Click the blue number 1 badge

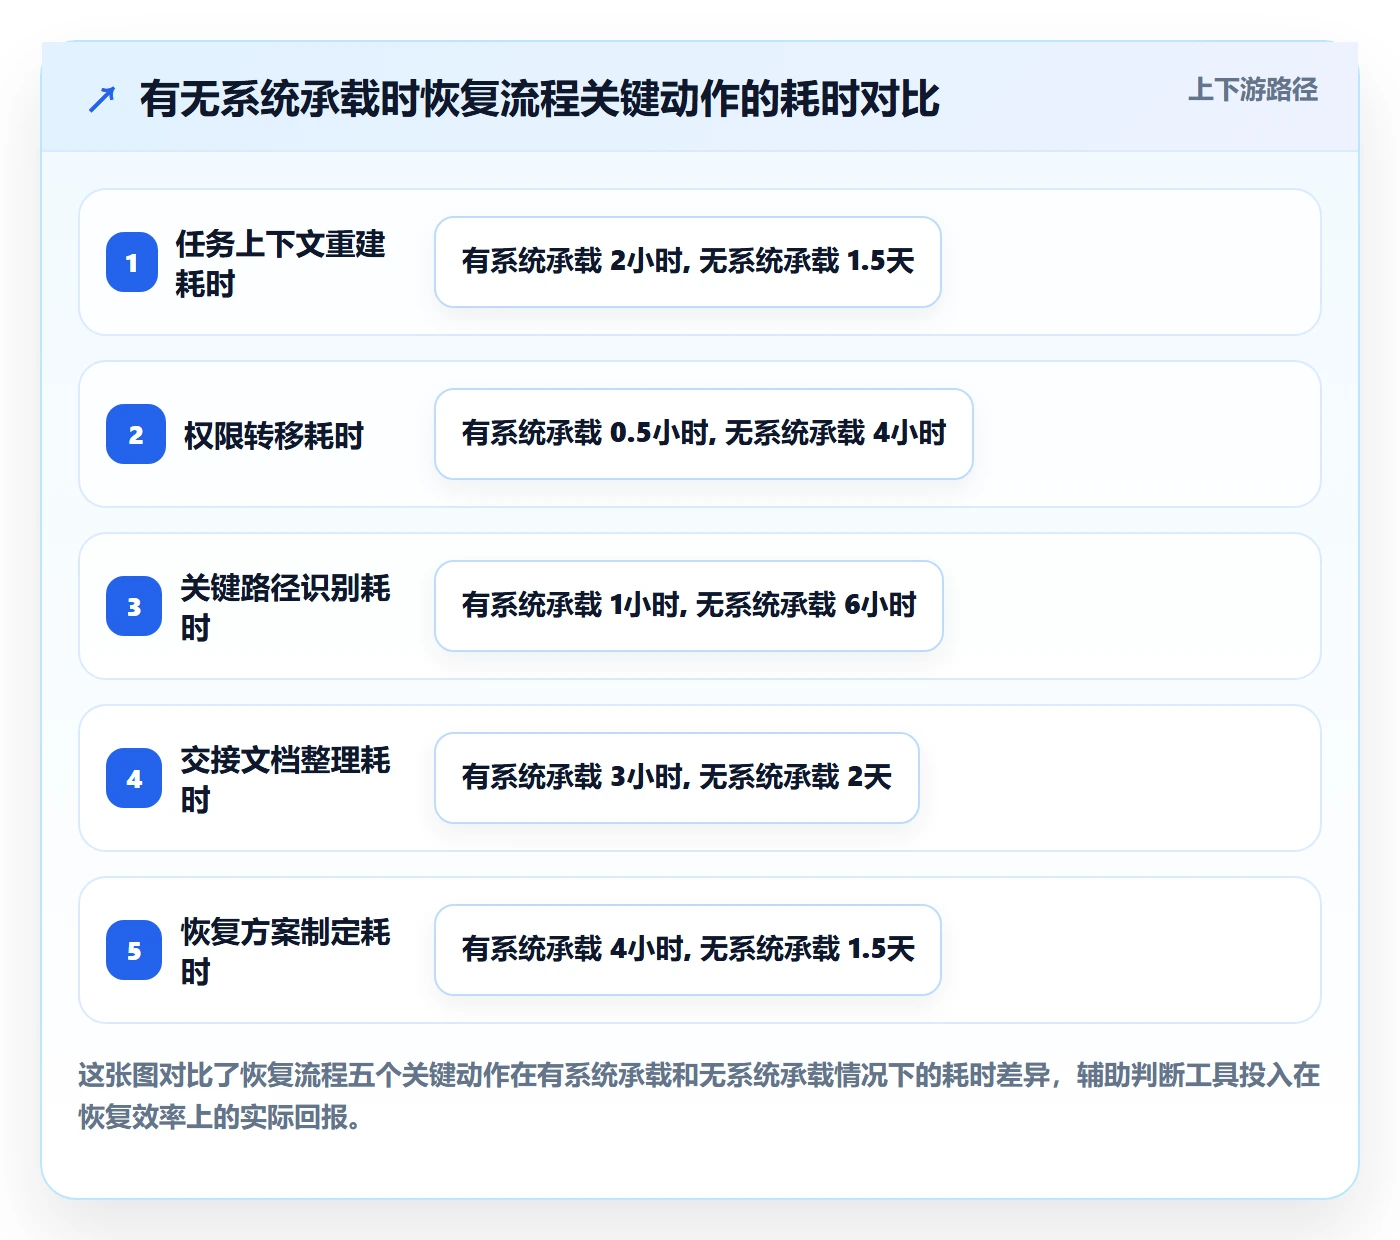(x=132, y=262)
